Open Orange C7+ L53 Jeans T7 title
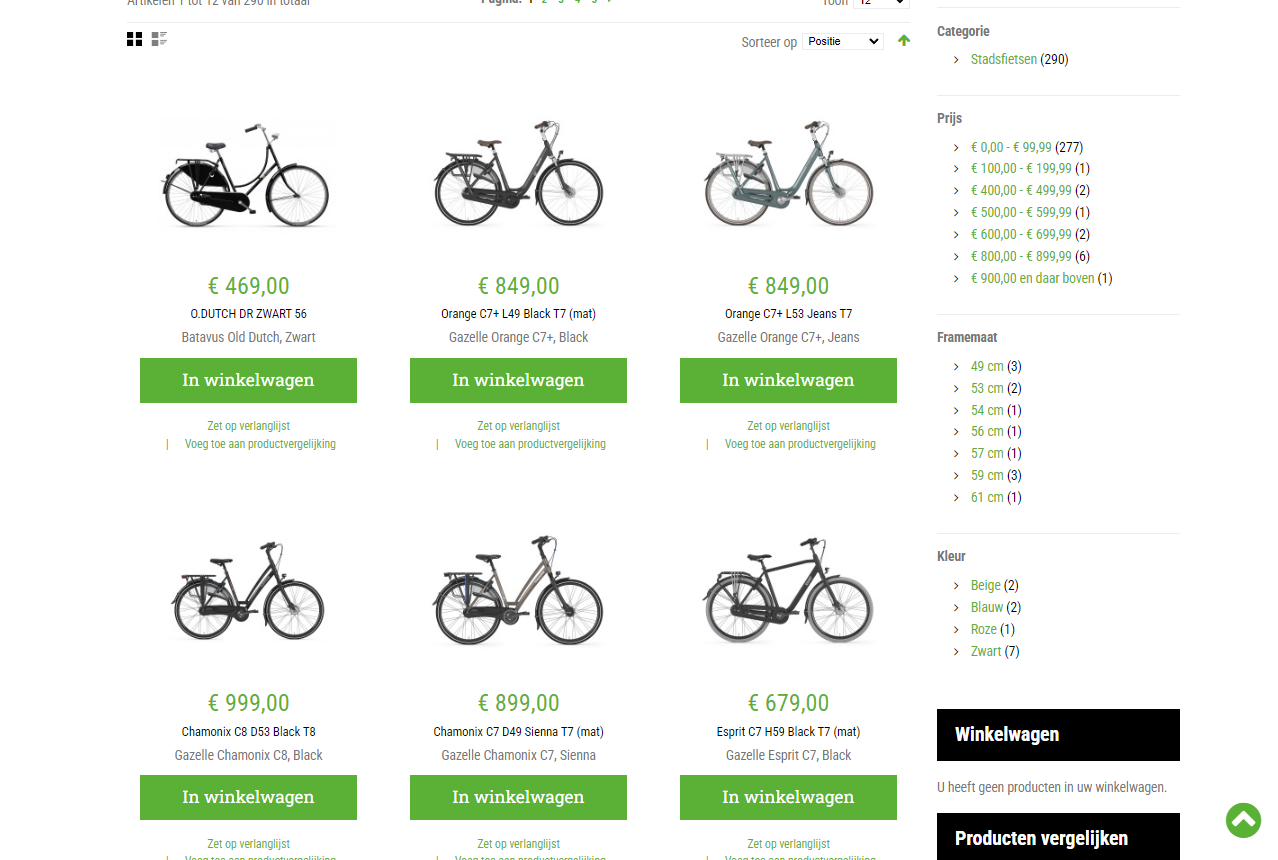Image resolution: width=1278 pixels, height=860 pixels. [788, 314]
